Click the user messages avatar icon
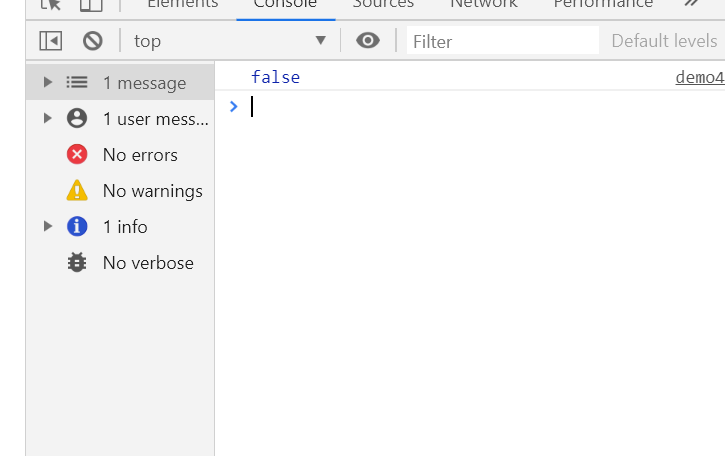The image size is (725, 456). click(77, 119)
